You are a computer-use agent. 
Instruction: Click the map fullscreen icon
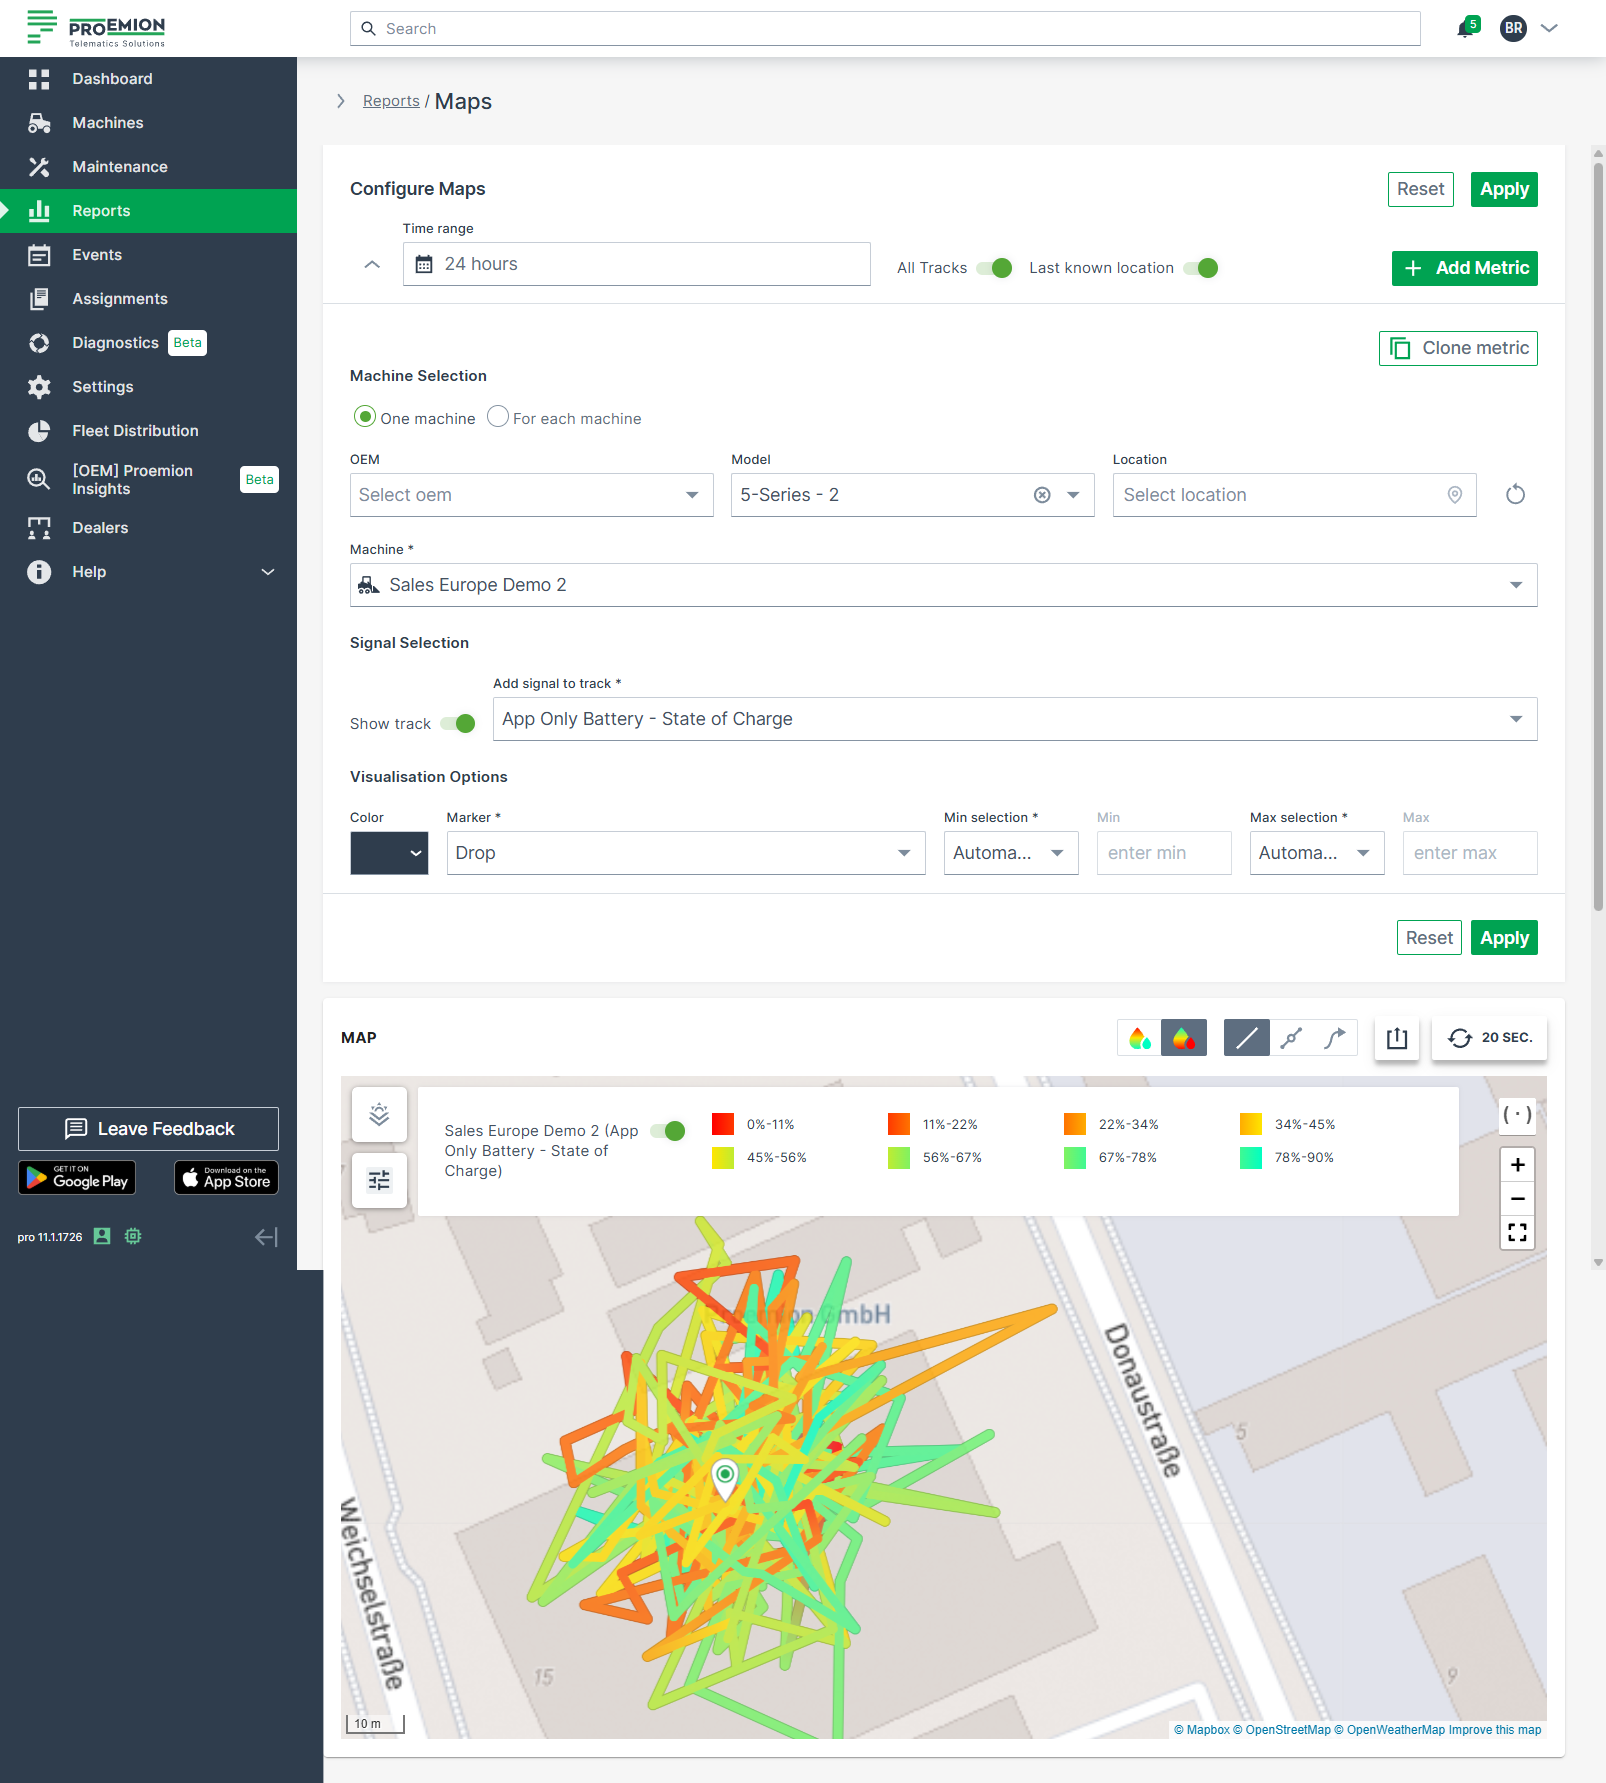[x=1517, y=1232]
